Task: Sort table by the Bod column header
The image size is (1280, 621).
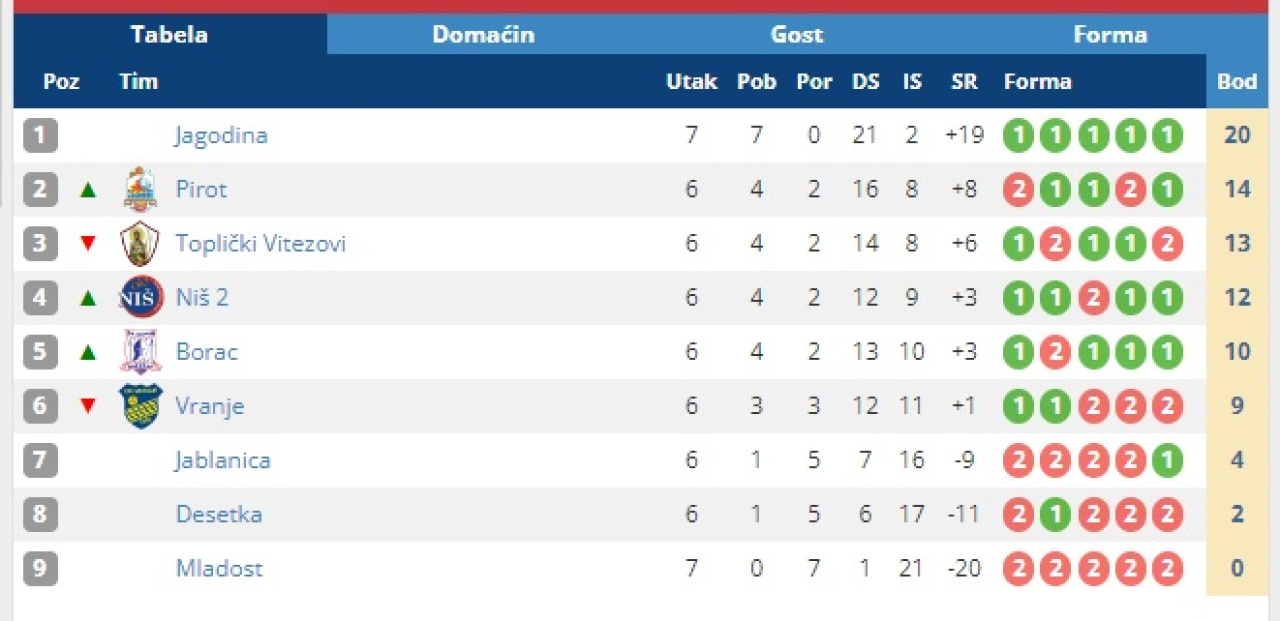Action: [1237, 82]
